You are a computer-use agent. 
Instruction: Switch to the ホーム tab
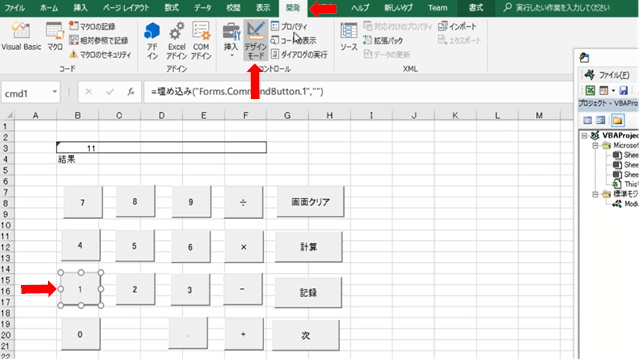tap(49, 8)
